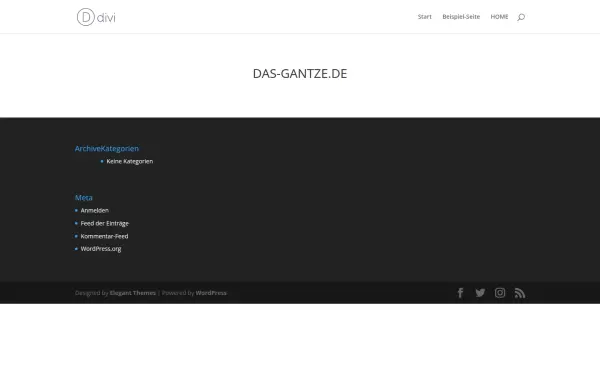
Task: Open the RSS feed icon in the footer
Action: (x=520, y=293)
